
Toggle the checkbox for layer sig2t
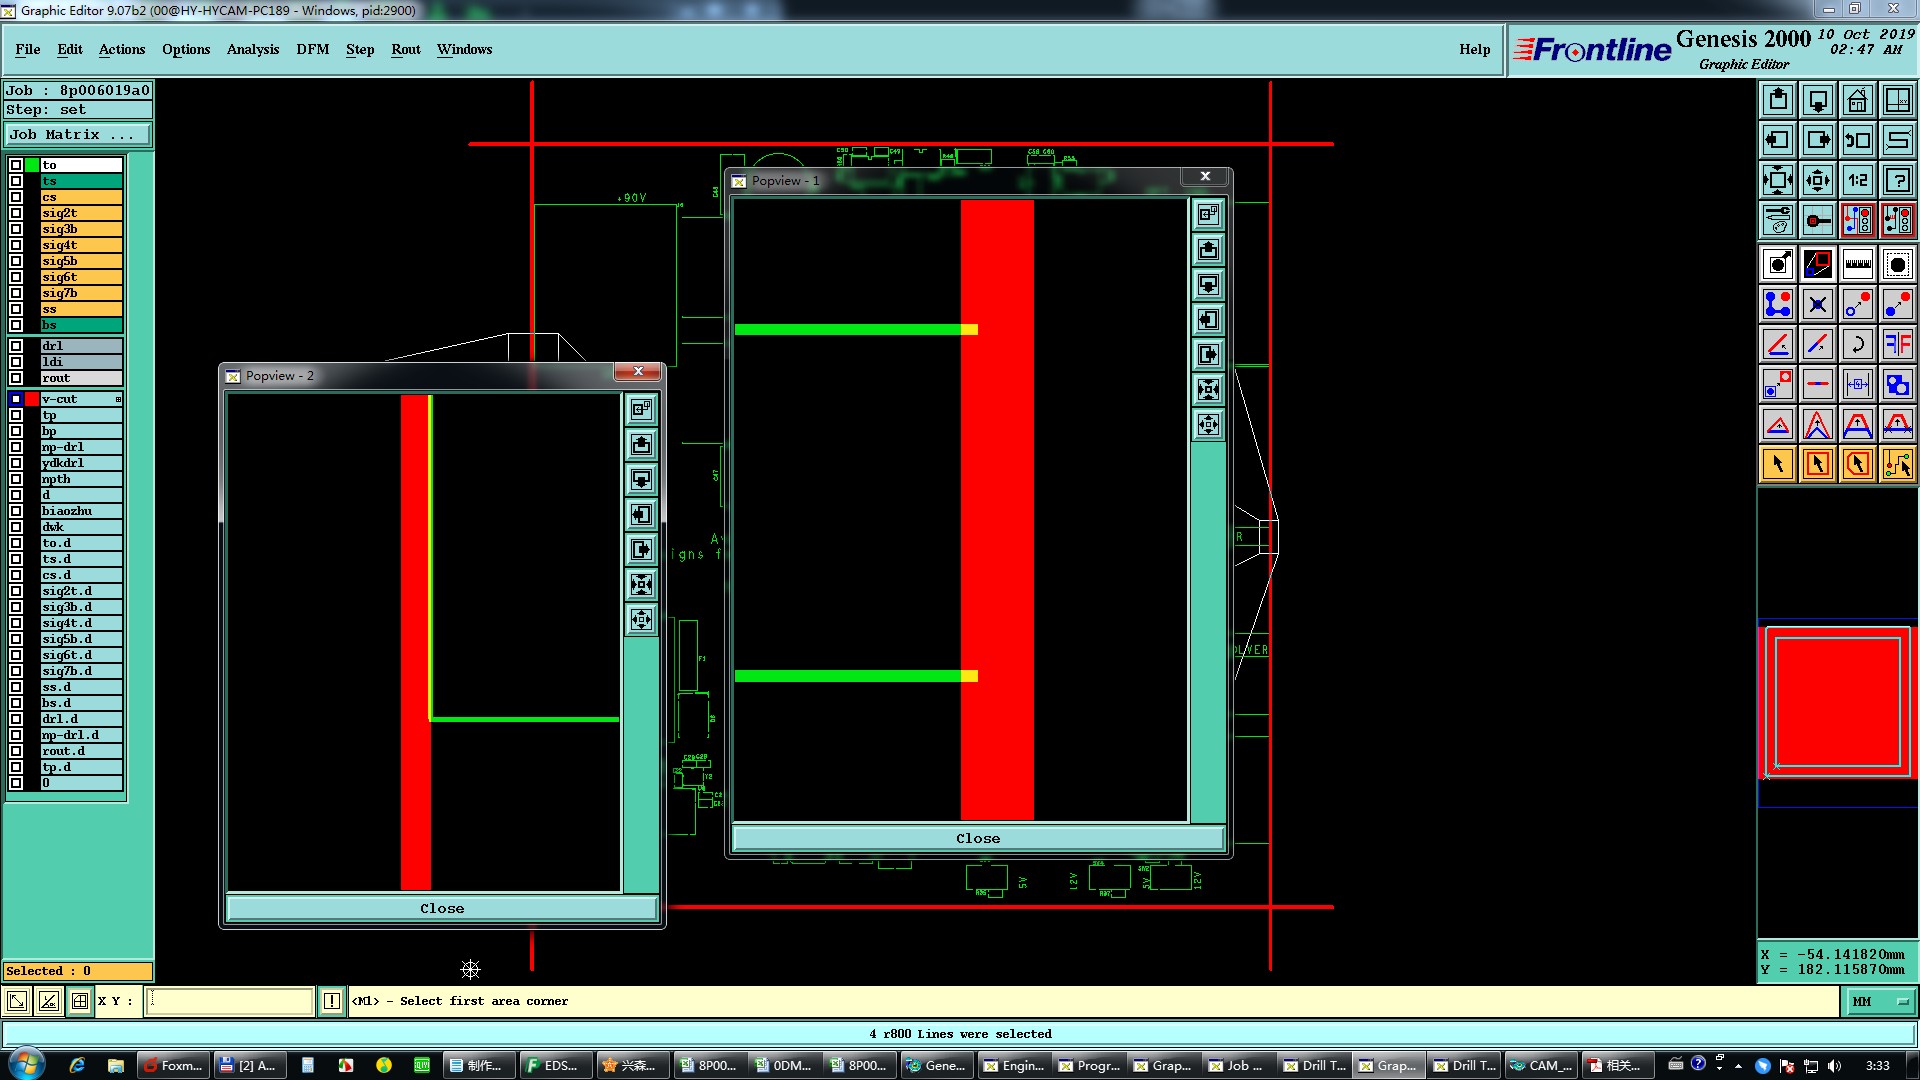[16, 213]
